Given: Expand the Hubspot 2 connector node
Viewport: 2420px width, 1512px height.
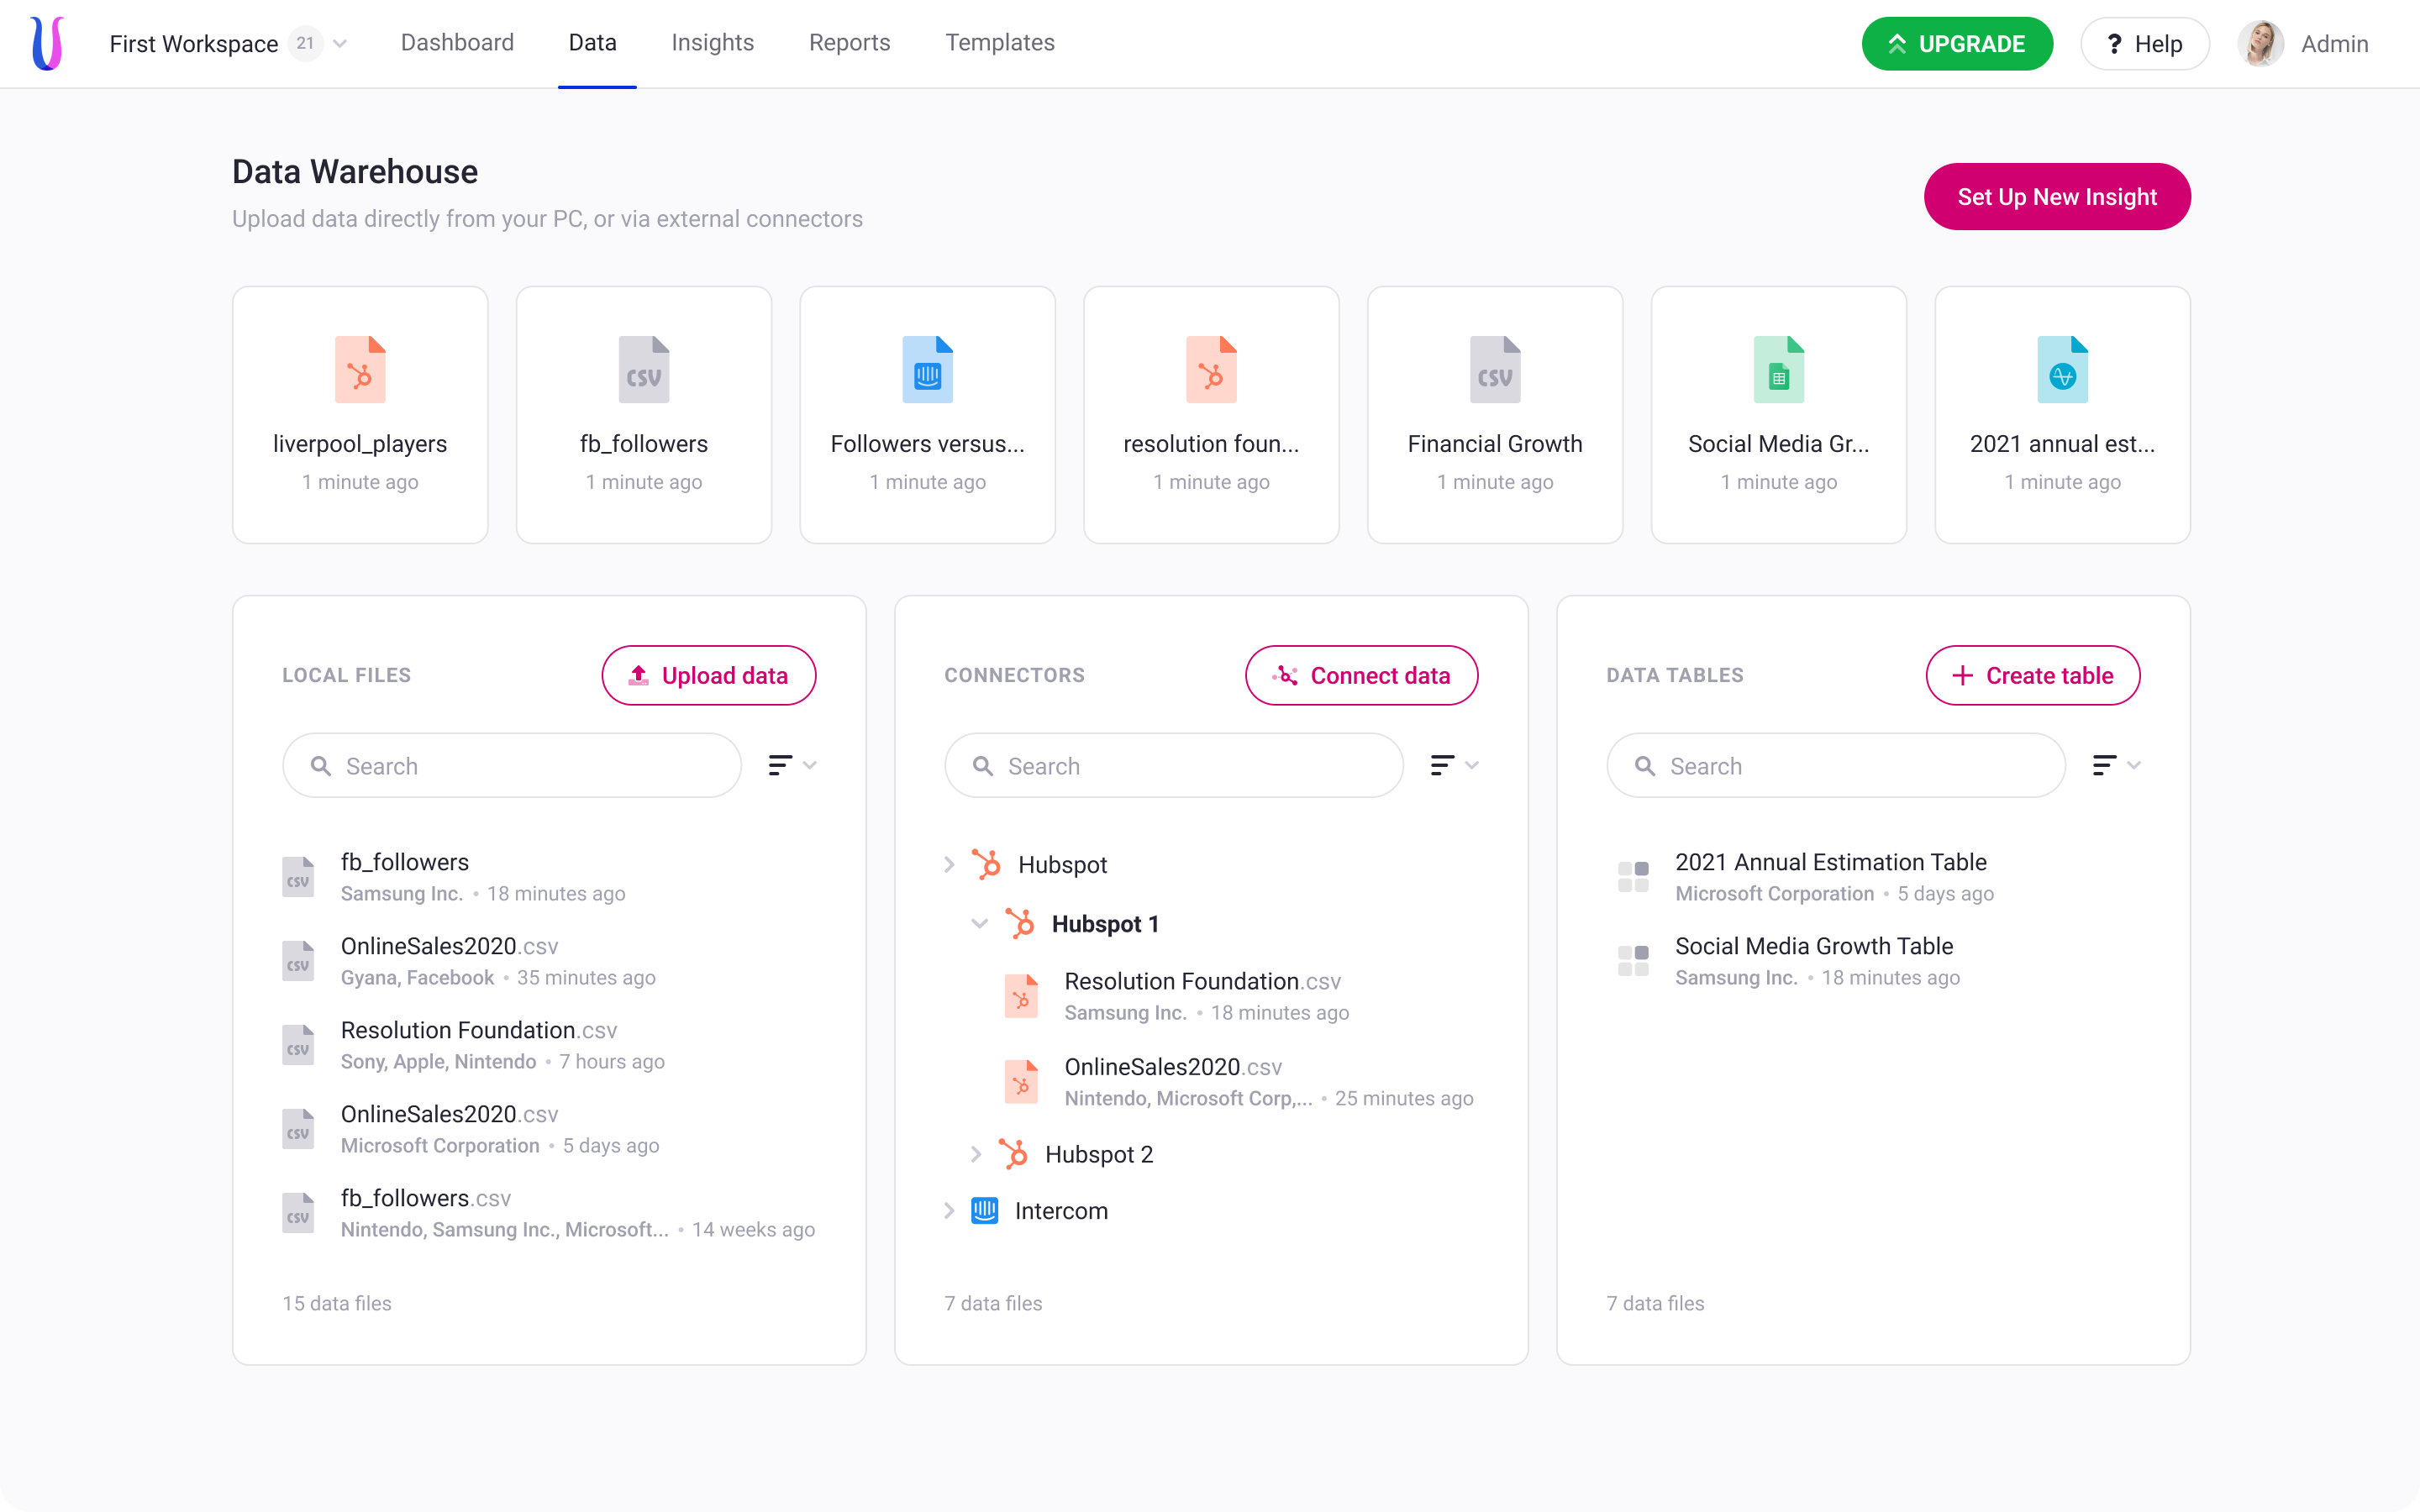Looking at the screenshot, I should (x=976, y=1154).
